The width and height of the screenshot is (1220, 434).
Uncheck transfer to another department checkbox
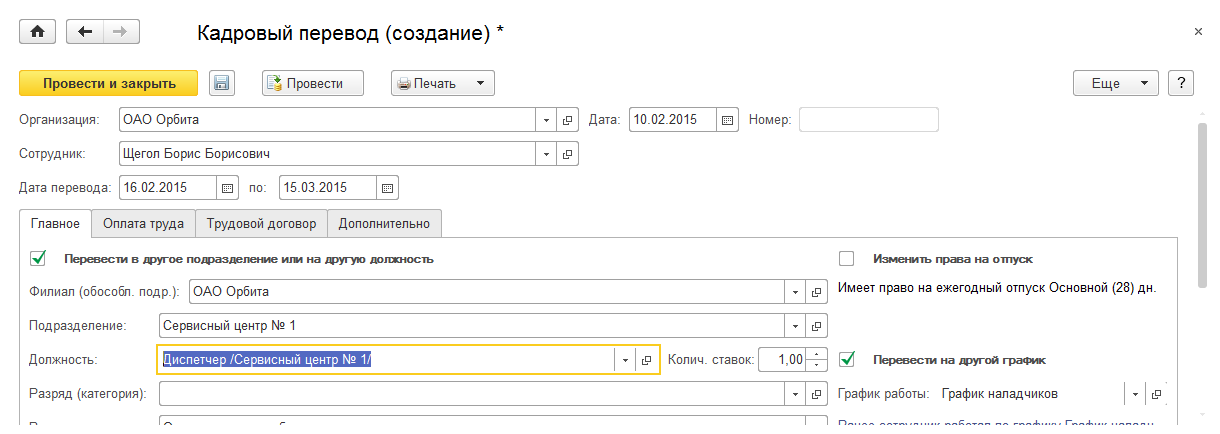click(39, 258)
